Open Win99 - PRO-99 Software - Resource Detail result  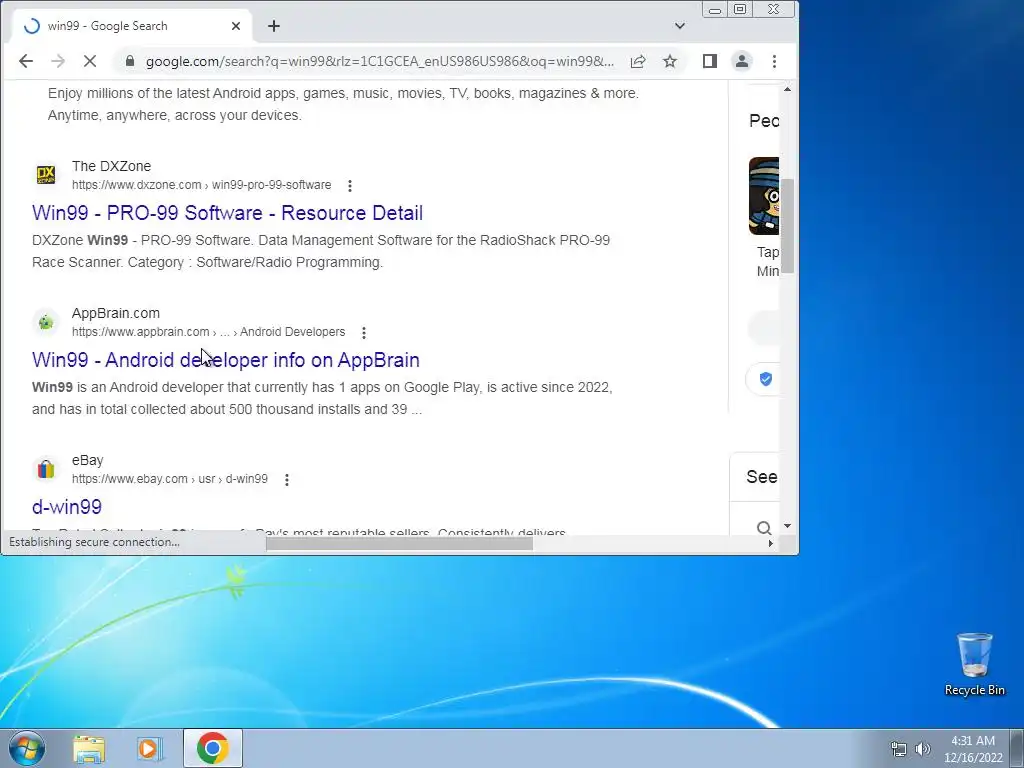click(x=227, y=213)
